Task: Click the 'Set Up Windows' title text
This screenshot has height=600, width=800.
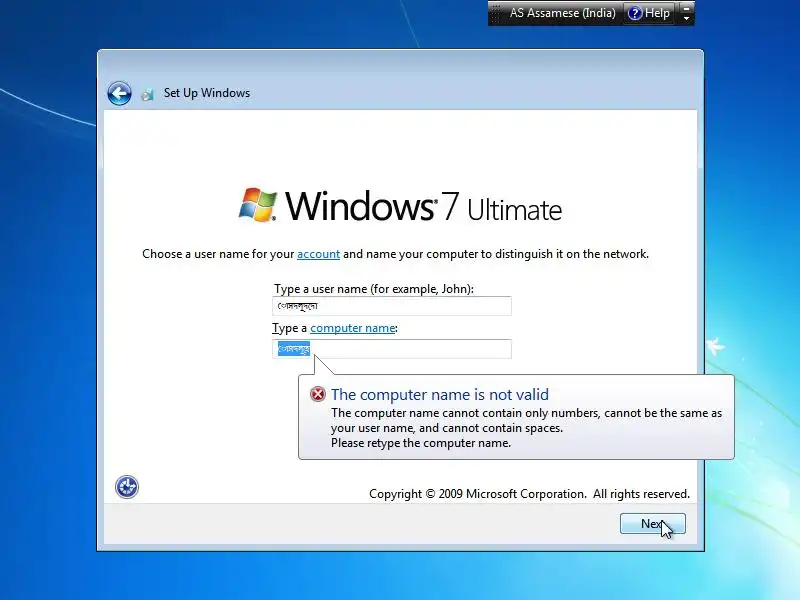Action: point(207,93)
